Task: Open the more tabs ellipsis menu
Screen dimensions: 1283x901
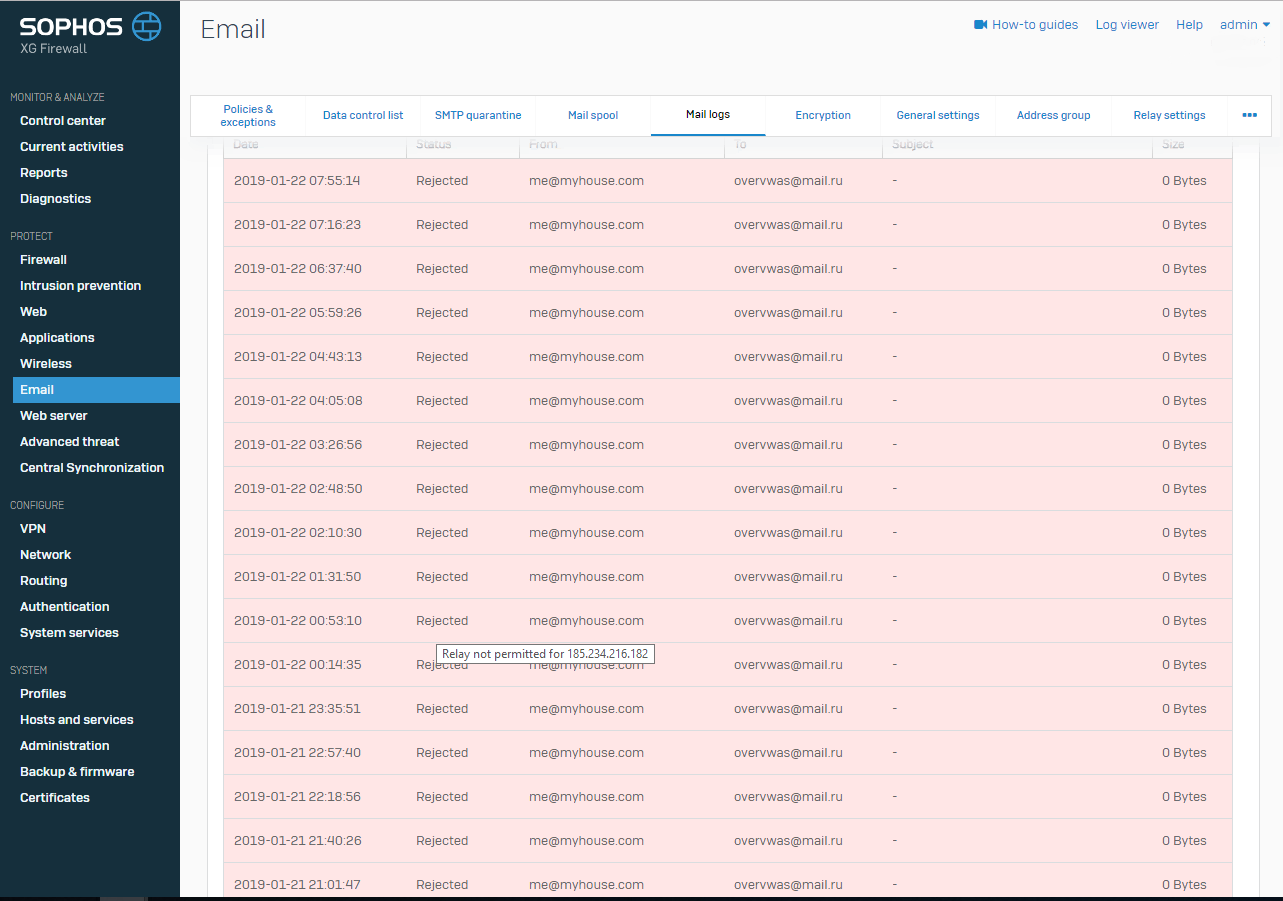Action: pyautogui.click(x=1249, y=115)
